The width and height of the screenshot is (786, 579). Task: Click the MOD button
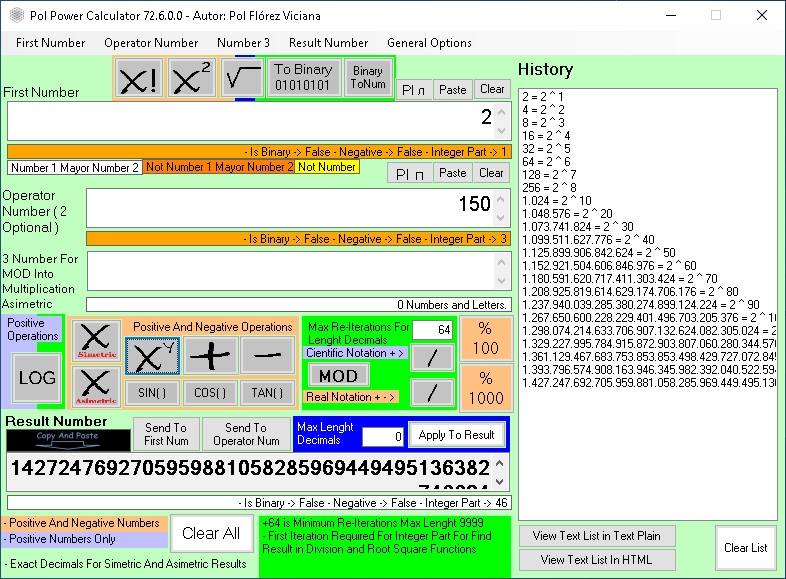click(338, 376)
